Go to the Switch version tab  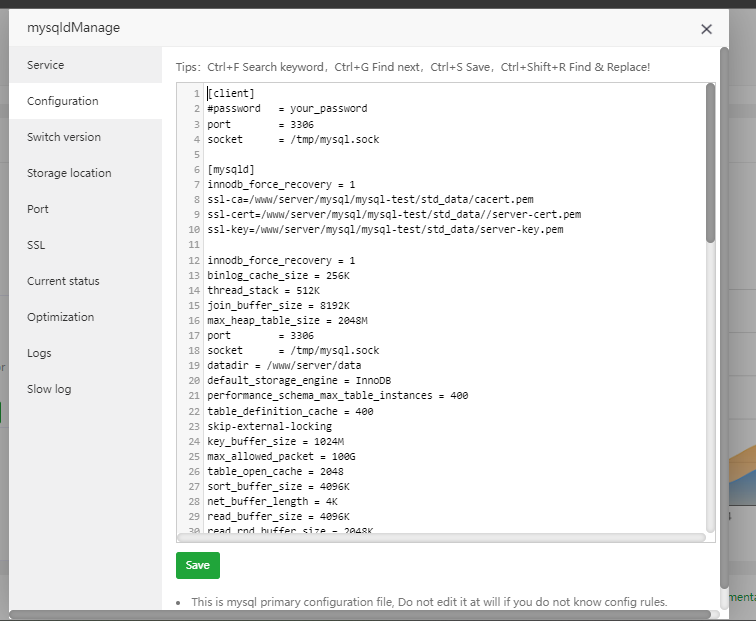(63, 137)
